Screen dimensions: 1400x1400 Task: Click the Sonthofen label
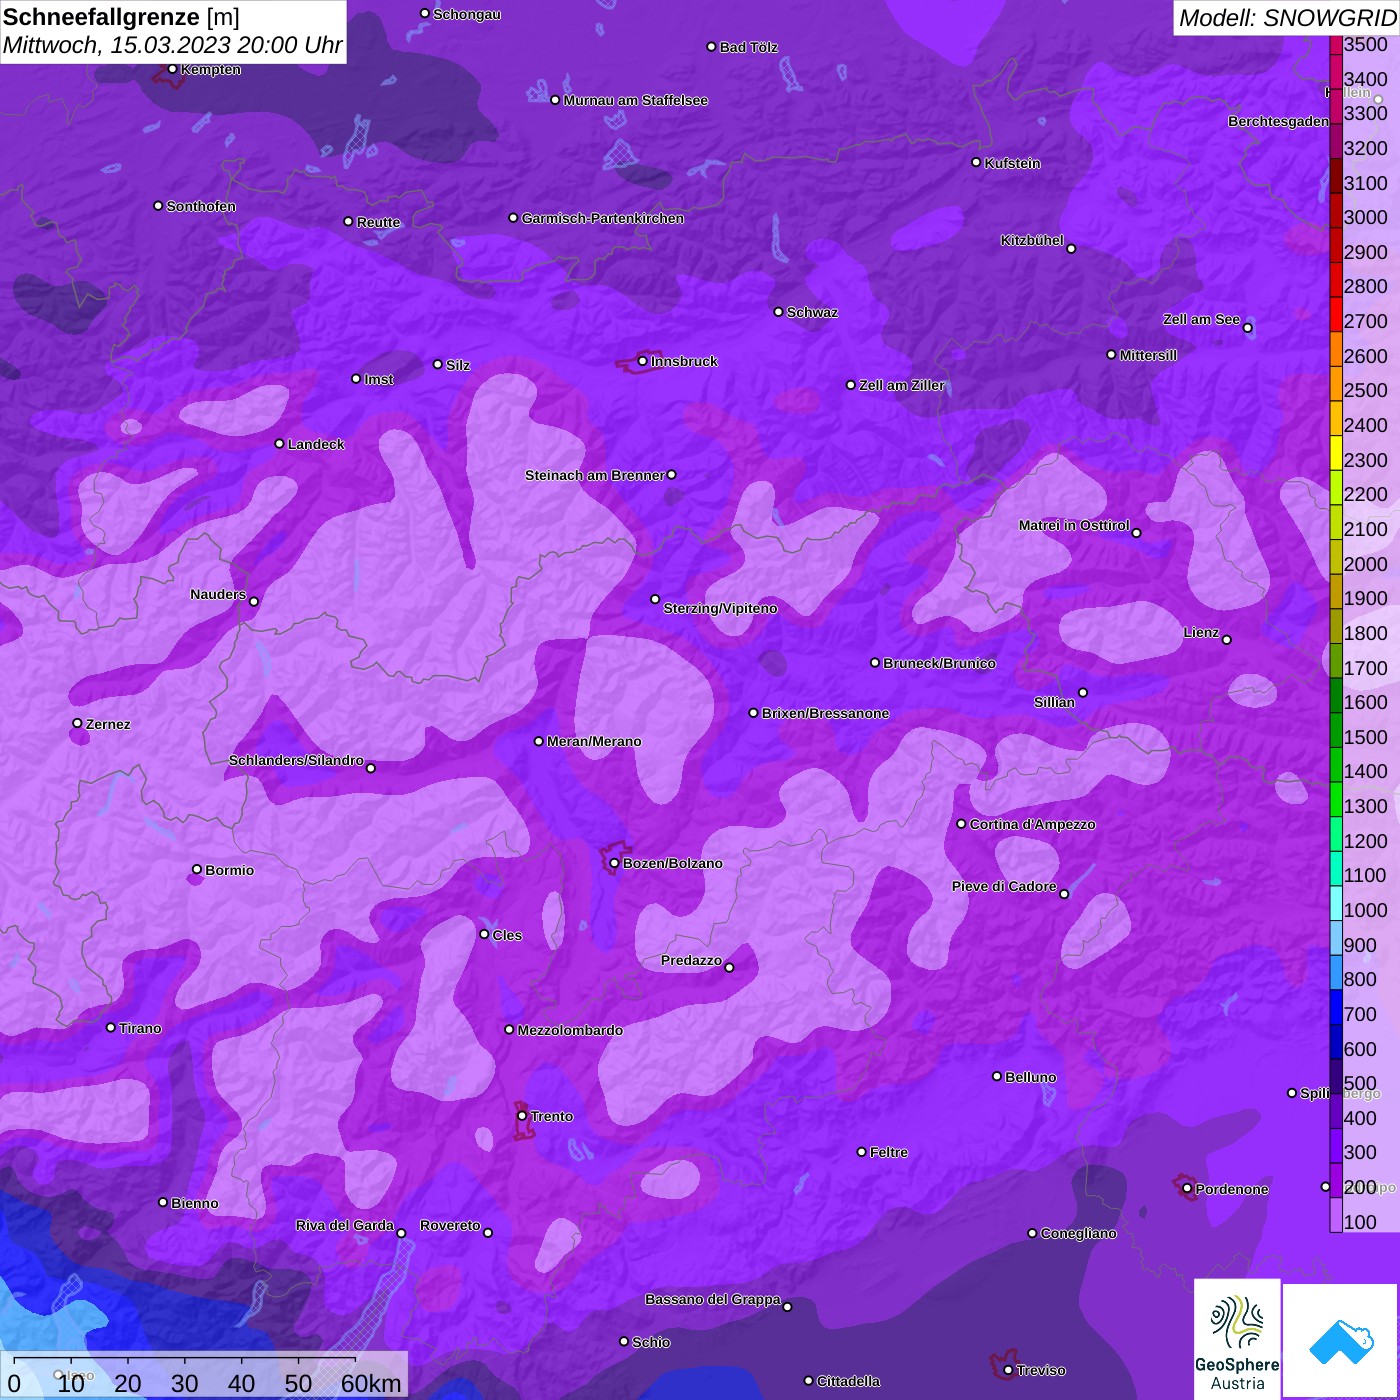201,206
